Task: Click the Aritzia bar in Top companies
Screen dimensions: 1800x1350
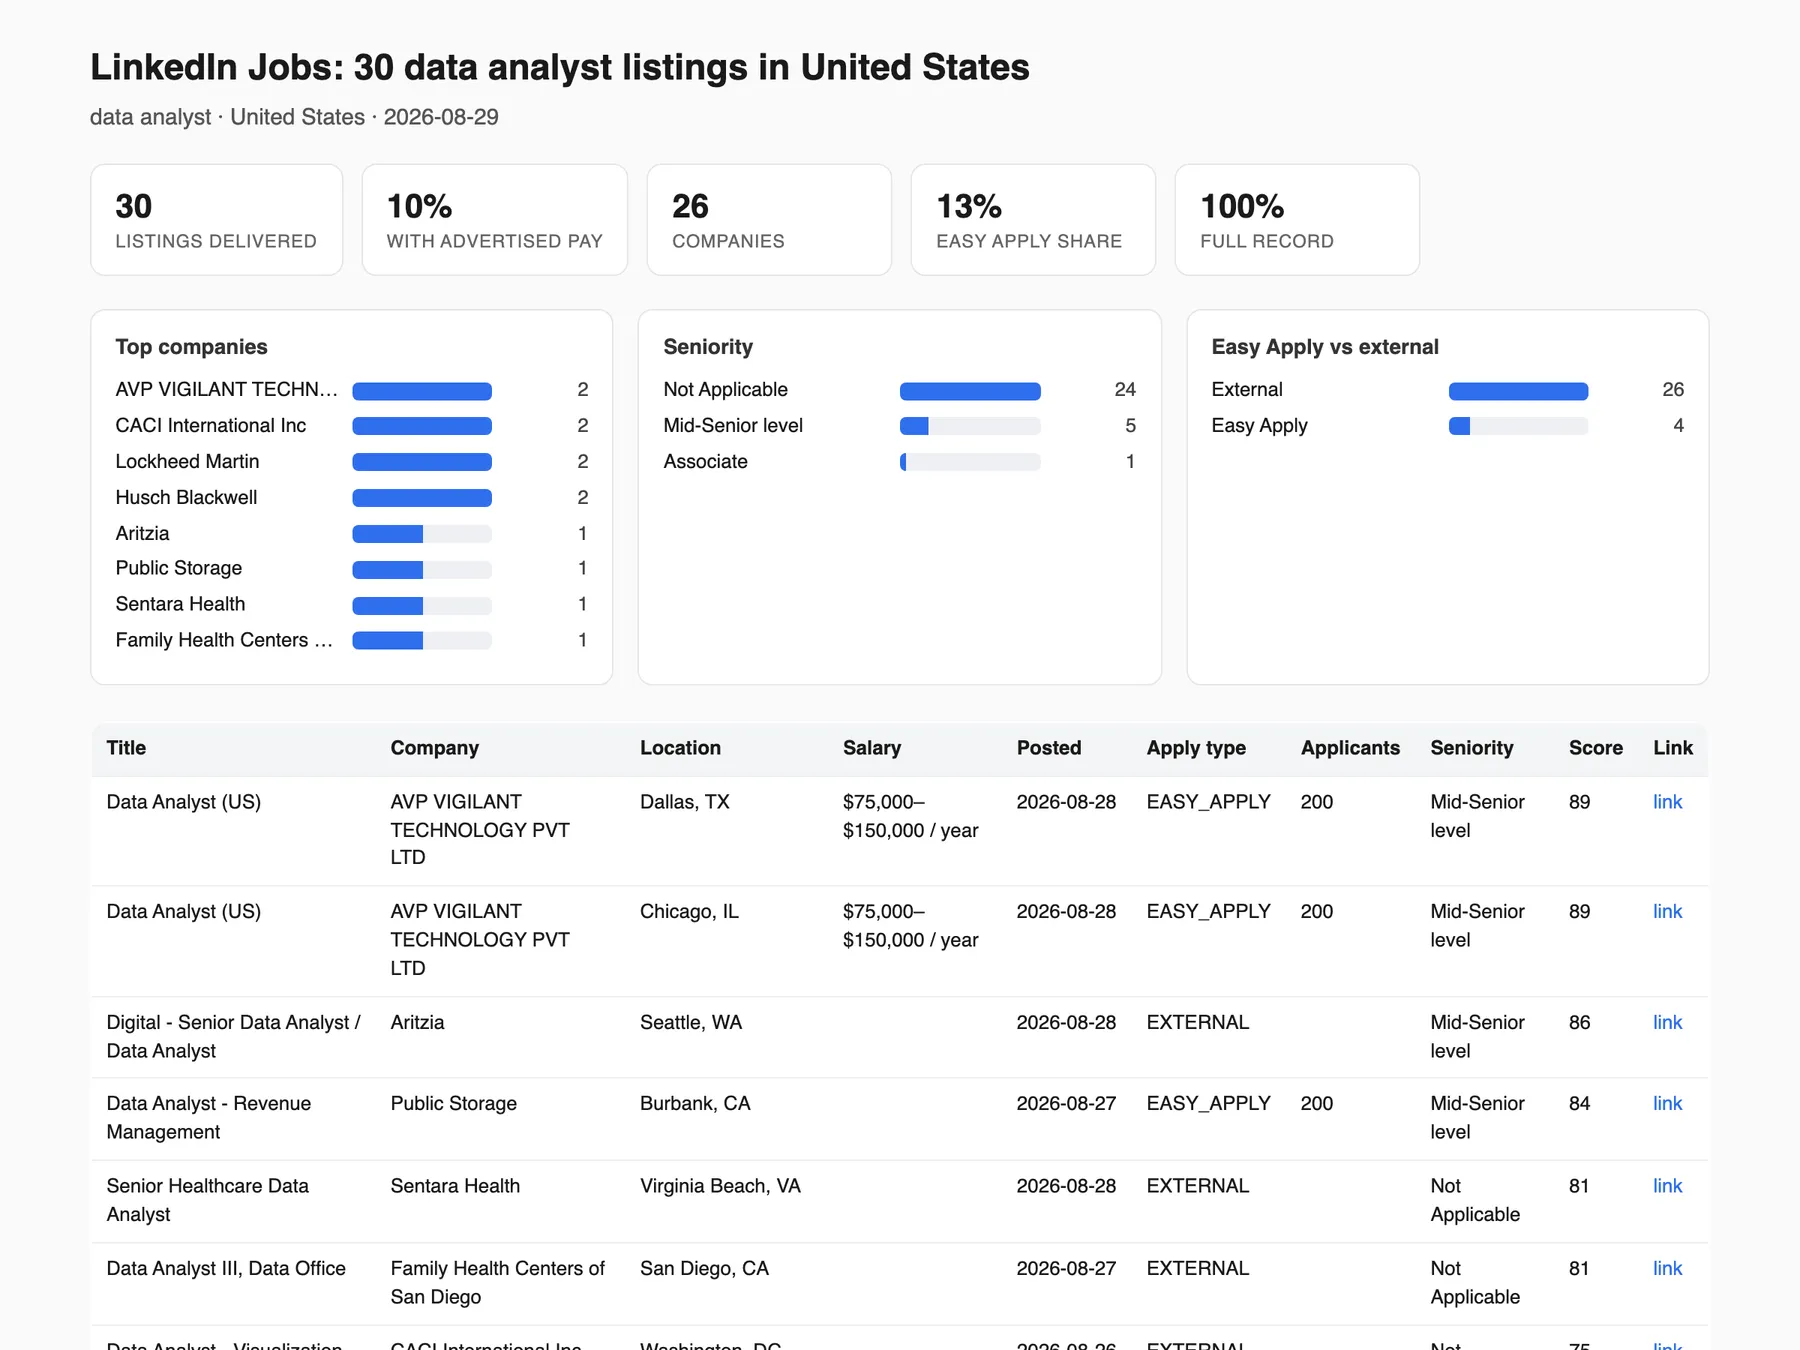Action: (x=422, y=534)
